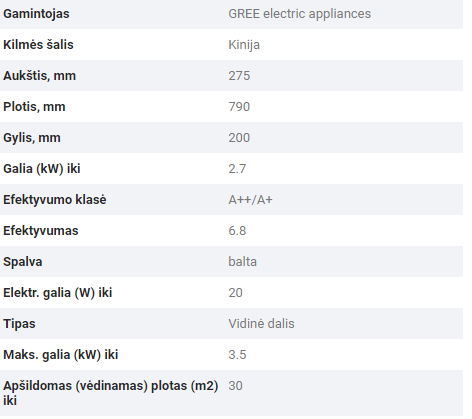472x419 pixels.
Task: Select the width value 790
Action: [239, 107]
